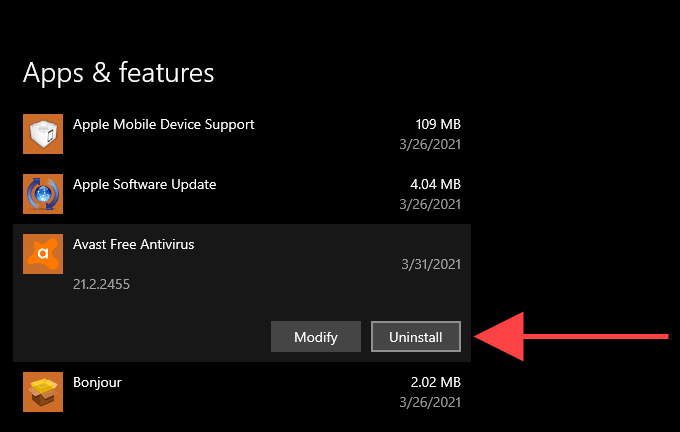Click the 109 MB size label
The height and width of the screenshot is (432, 680).
(438, 125)
